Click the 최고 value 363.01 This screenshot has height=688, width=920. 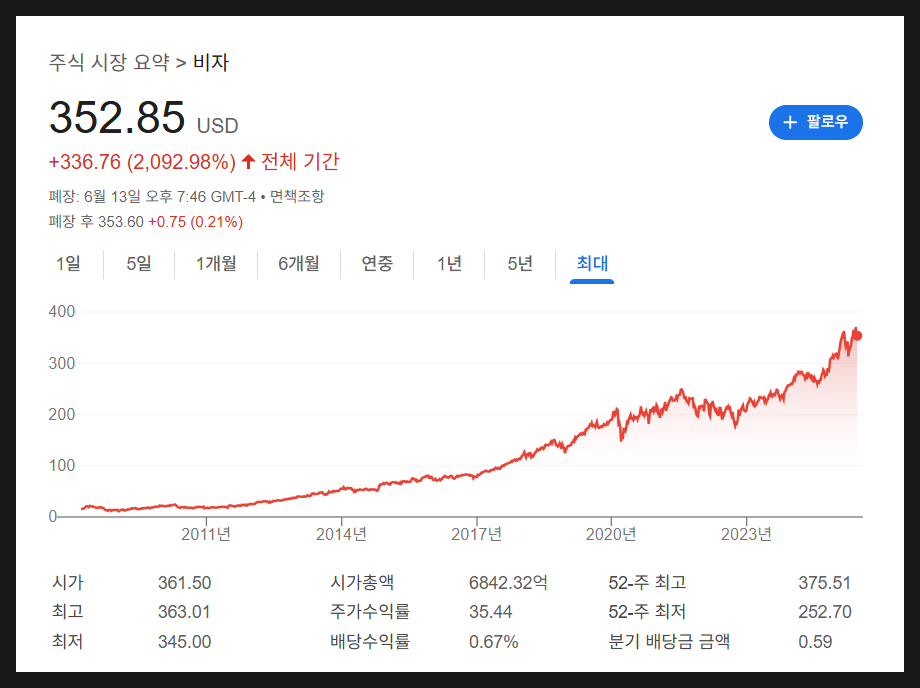(184, 612)
